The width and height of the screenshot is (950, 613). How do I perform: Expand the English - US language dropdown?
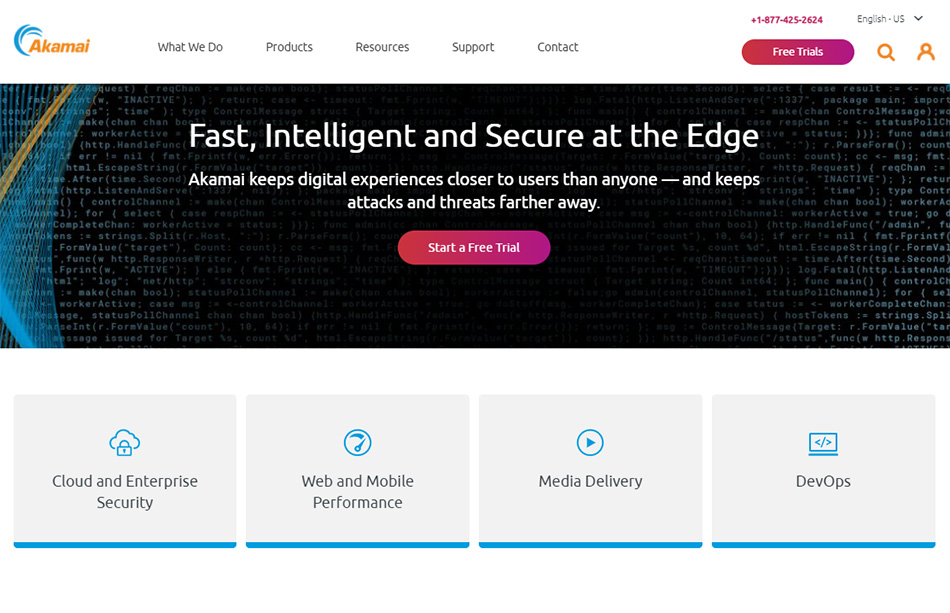889,19
